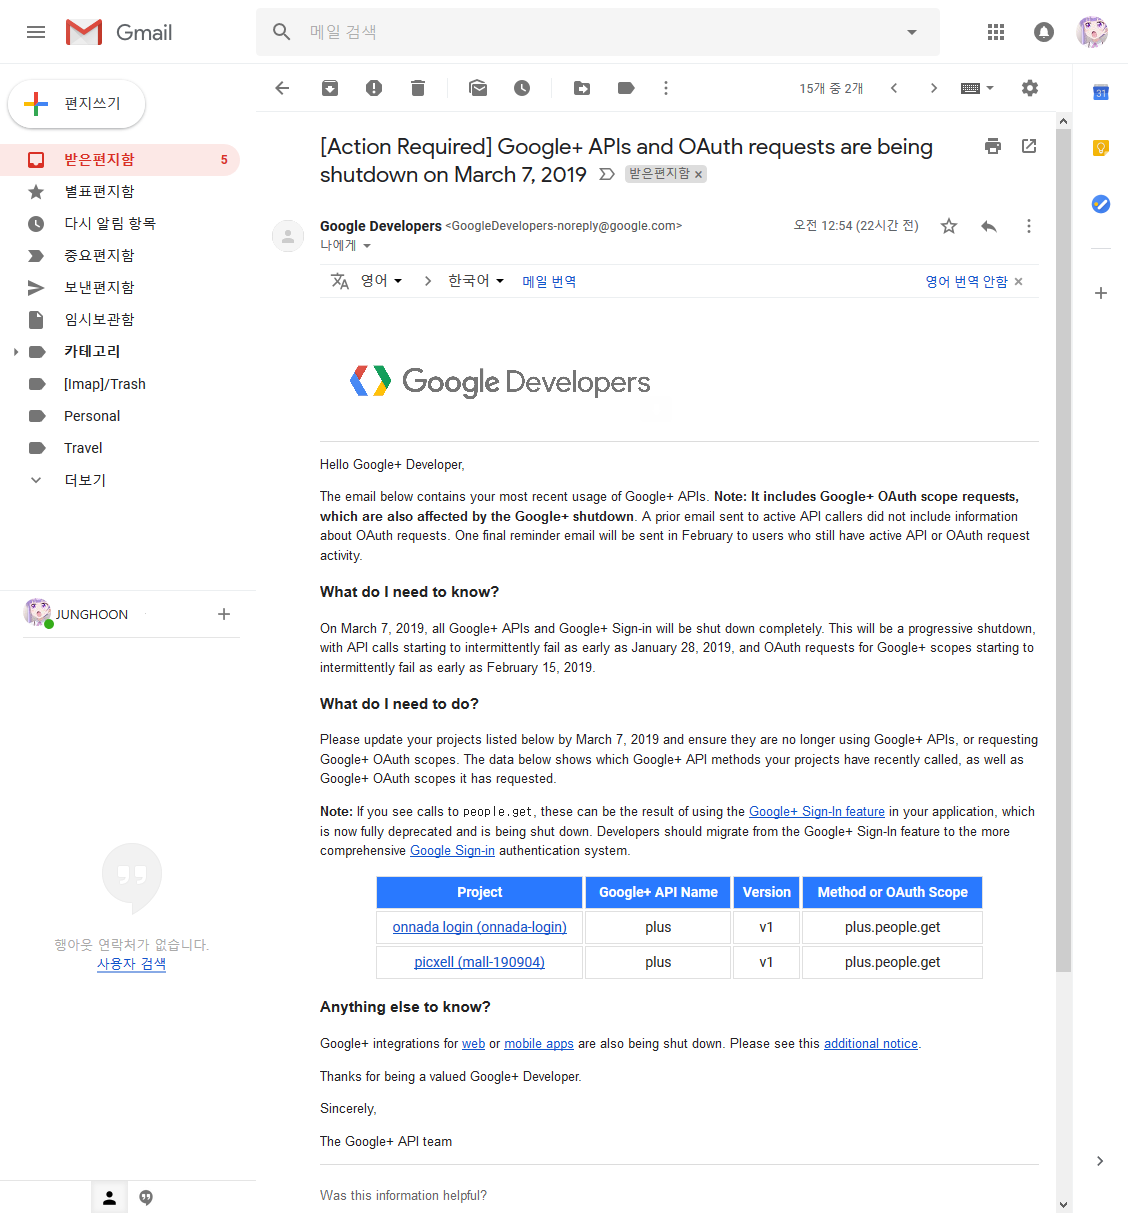
Task: Snooze this email with the clock icon
Action: 522,88
